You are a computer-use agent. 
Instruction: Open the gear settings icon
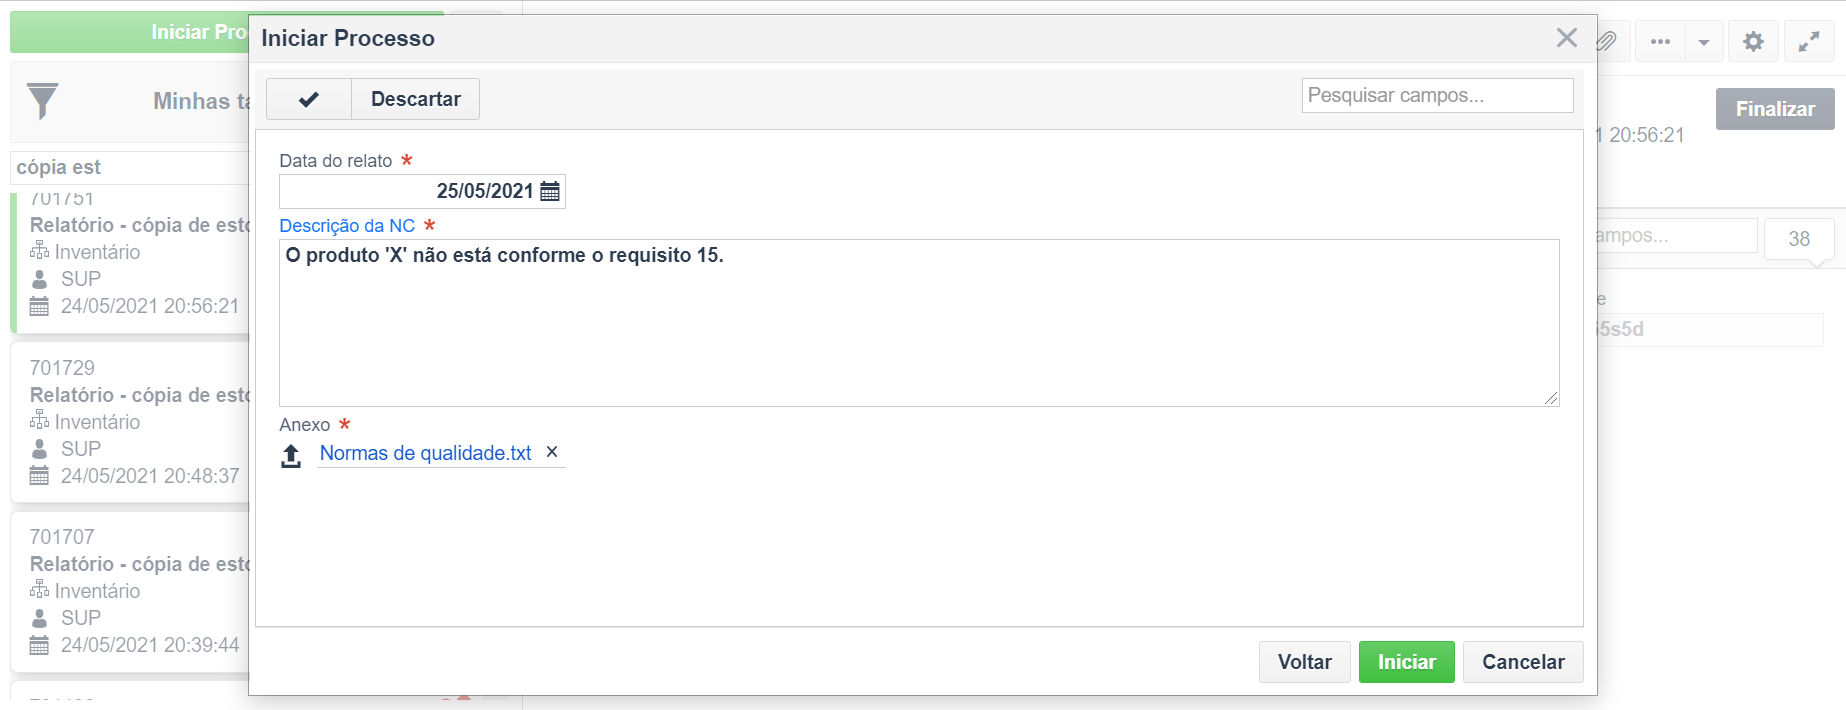1753,42
